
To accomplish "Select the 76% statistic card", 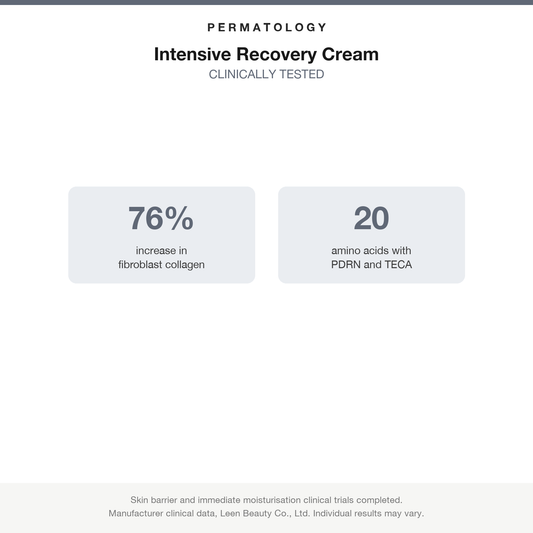I will point(161,235).
